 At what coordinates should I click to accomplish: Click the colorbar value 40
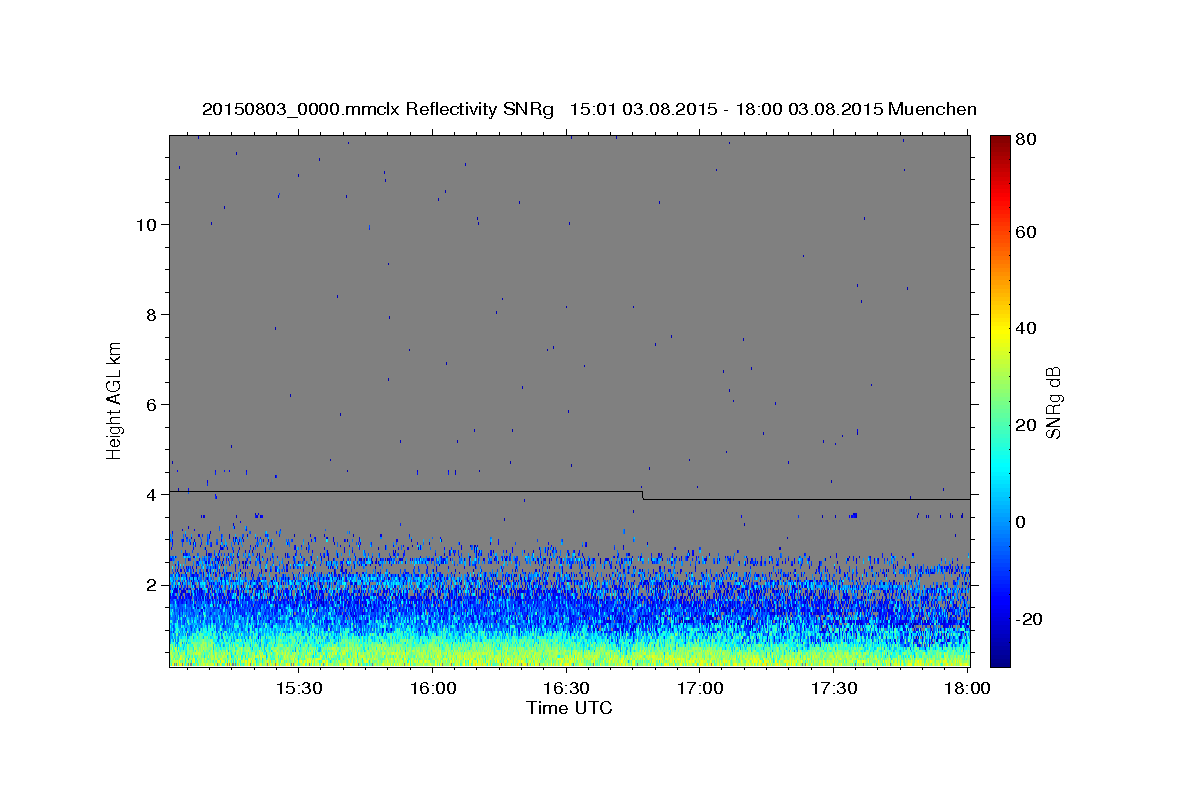click(1028, 328)
